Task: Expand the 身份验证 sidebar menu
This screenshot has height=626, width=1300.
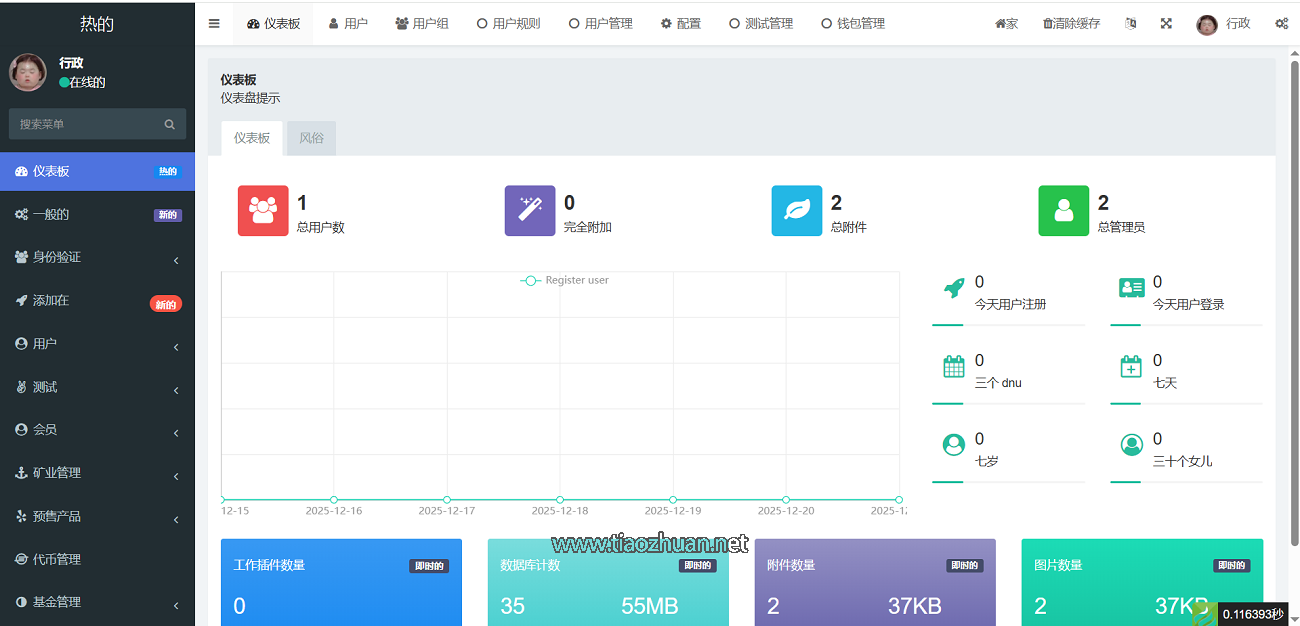Action: click(97, 258)
